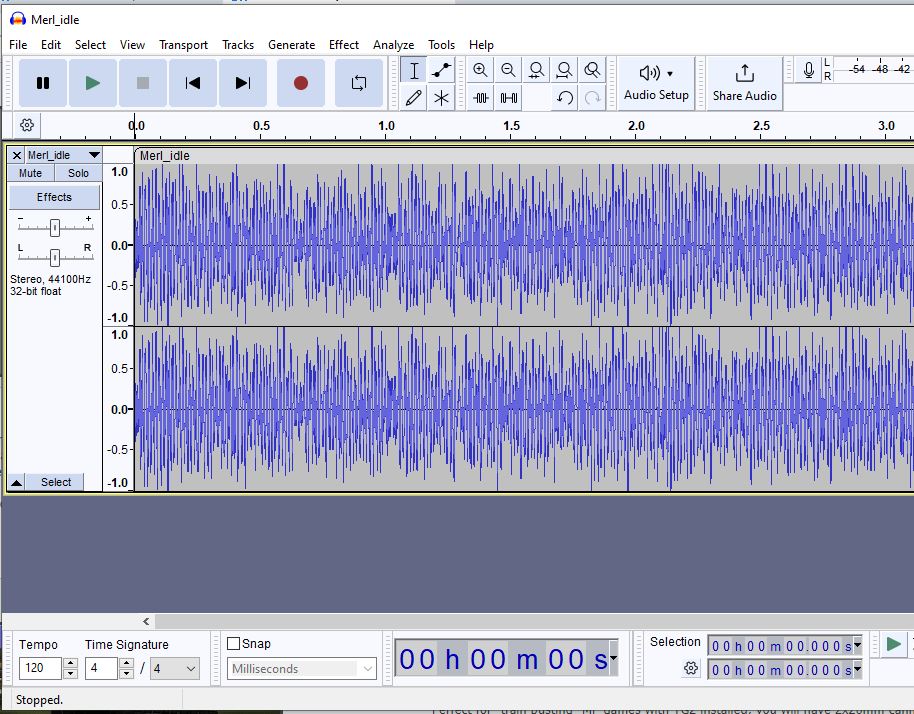
Task: Solo the Merl_idle track
Action: coord(78,173)
